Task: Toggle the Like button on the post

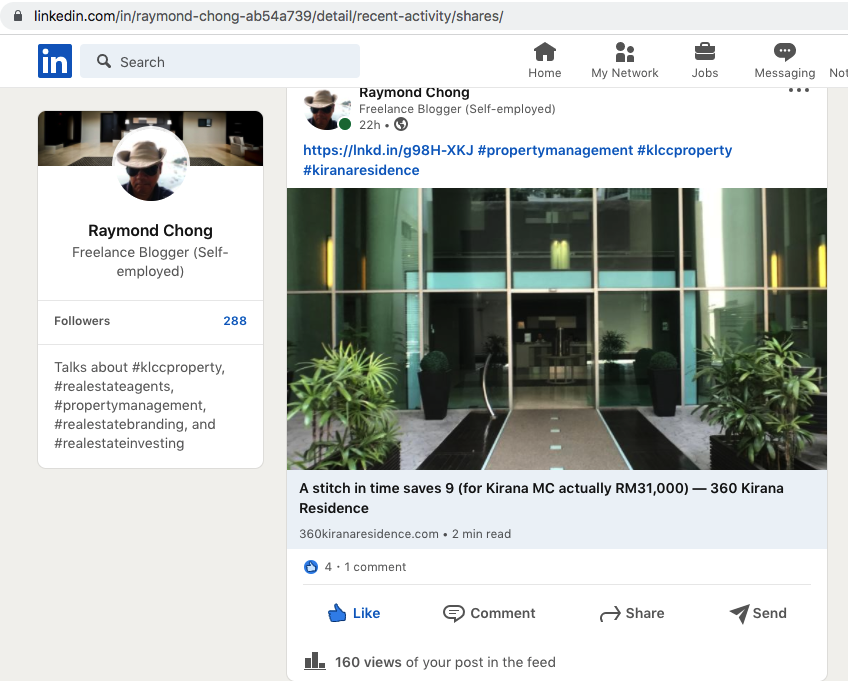Action: coord(354,613)
